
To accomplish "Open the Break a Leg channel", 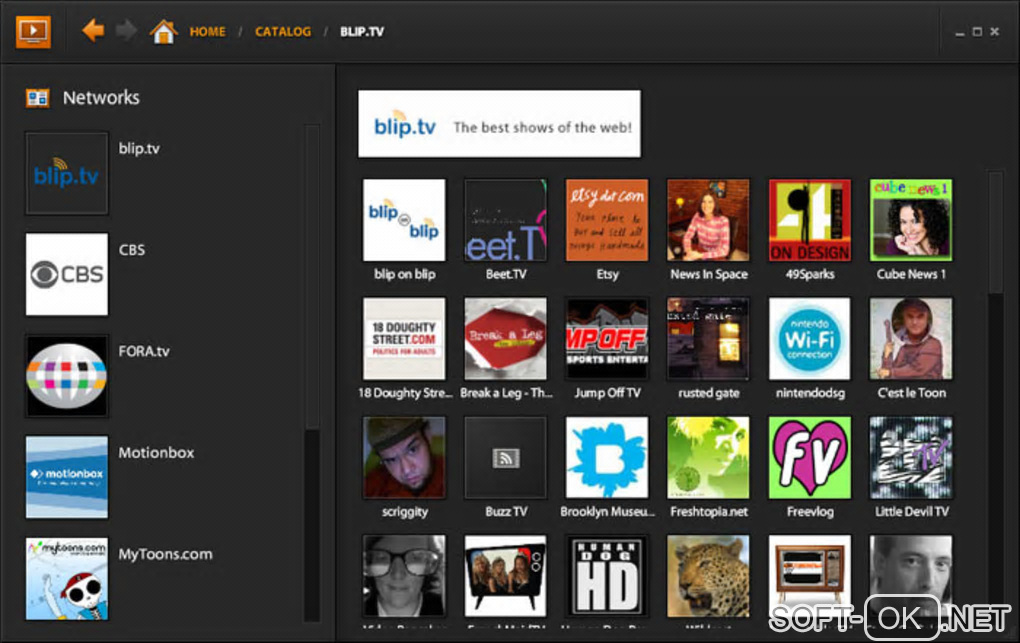I will pyautogui.click(x=505, y=338).
